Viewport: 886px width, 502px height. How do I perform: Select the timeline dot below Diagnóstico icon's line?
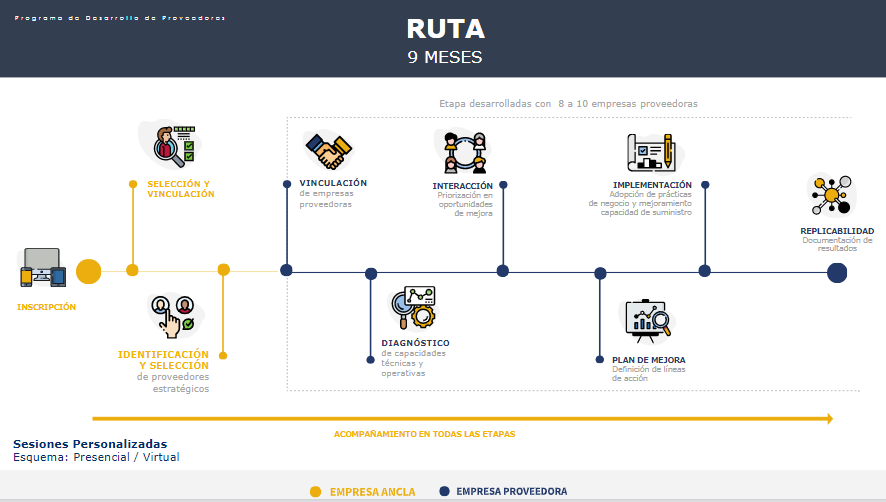click(371, 273)
